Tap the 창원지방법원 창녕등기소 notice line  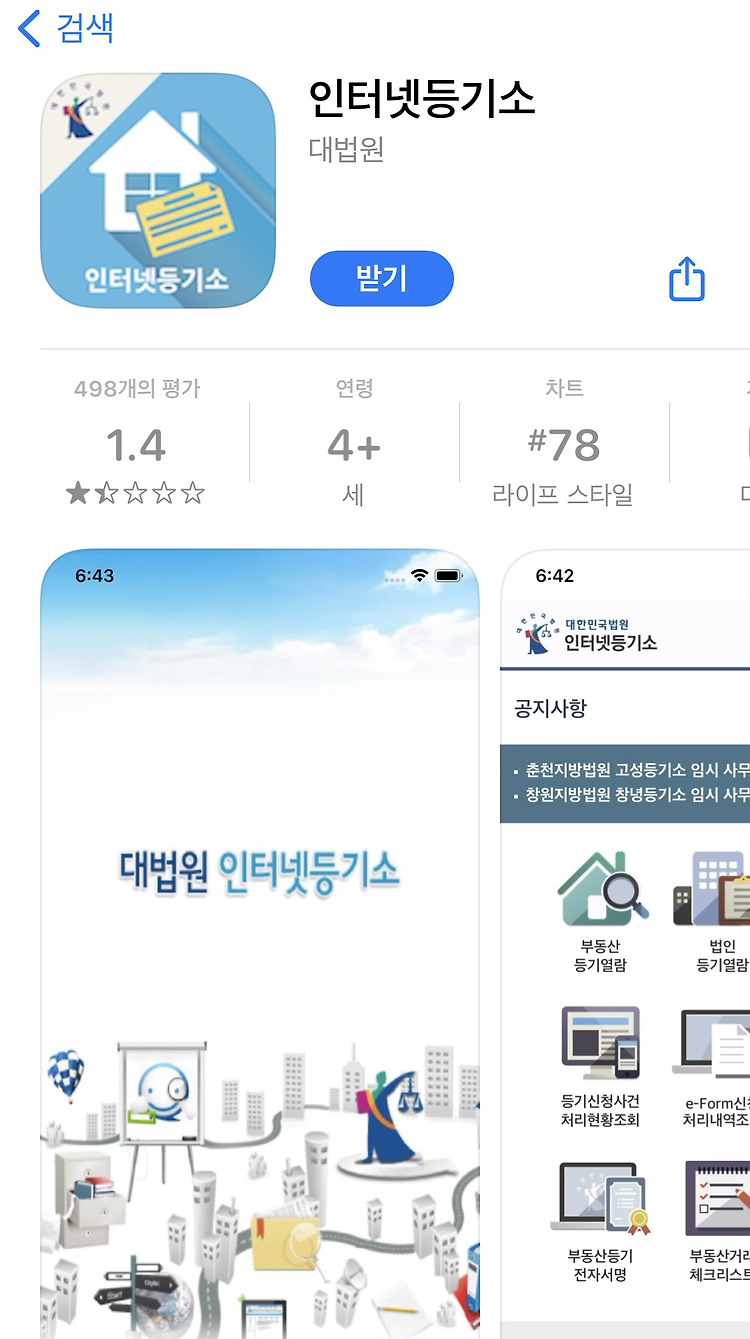[x=632, y=795]
